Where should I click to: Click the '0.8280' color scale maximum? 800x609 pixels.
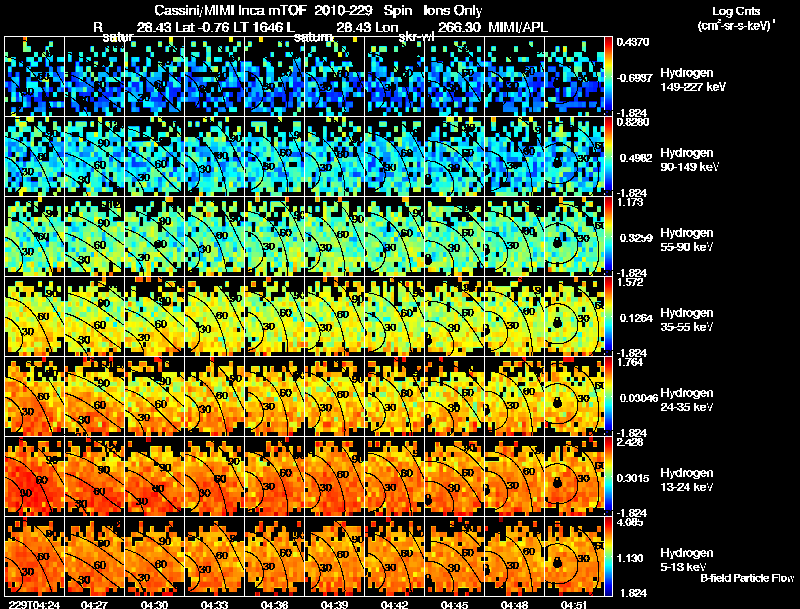(x=633, y=122)
